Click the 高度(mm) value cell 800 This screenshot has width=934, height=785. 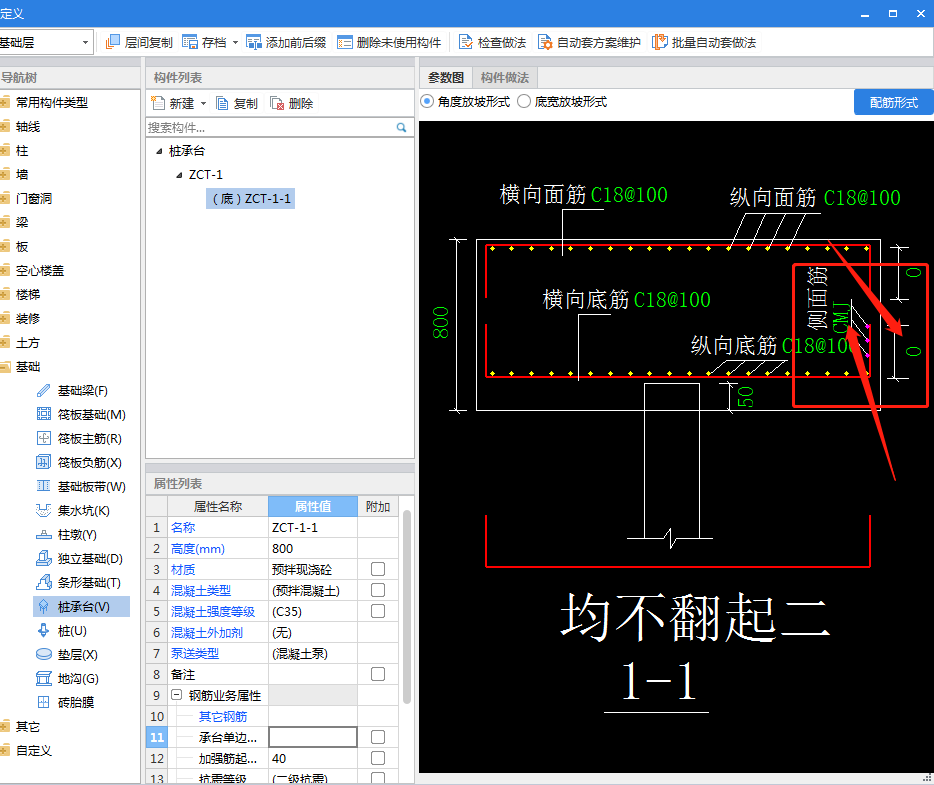click(313, 549)
